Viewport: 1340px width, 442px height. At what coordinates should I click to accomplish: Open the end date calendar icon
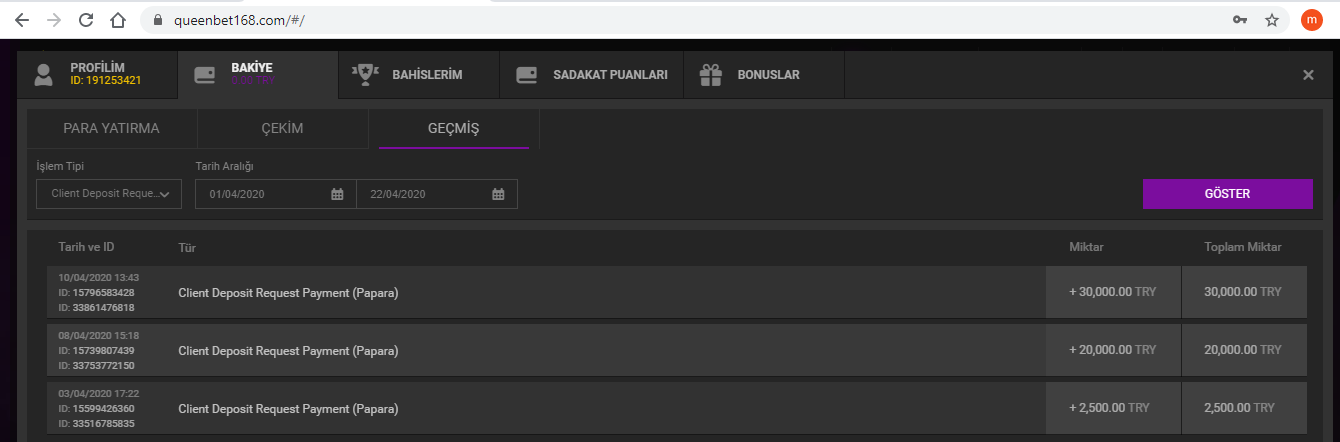tap(498, 194)
